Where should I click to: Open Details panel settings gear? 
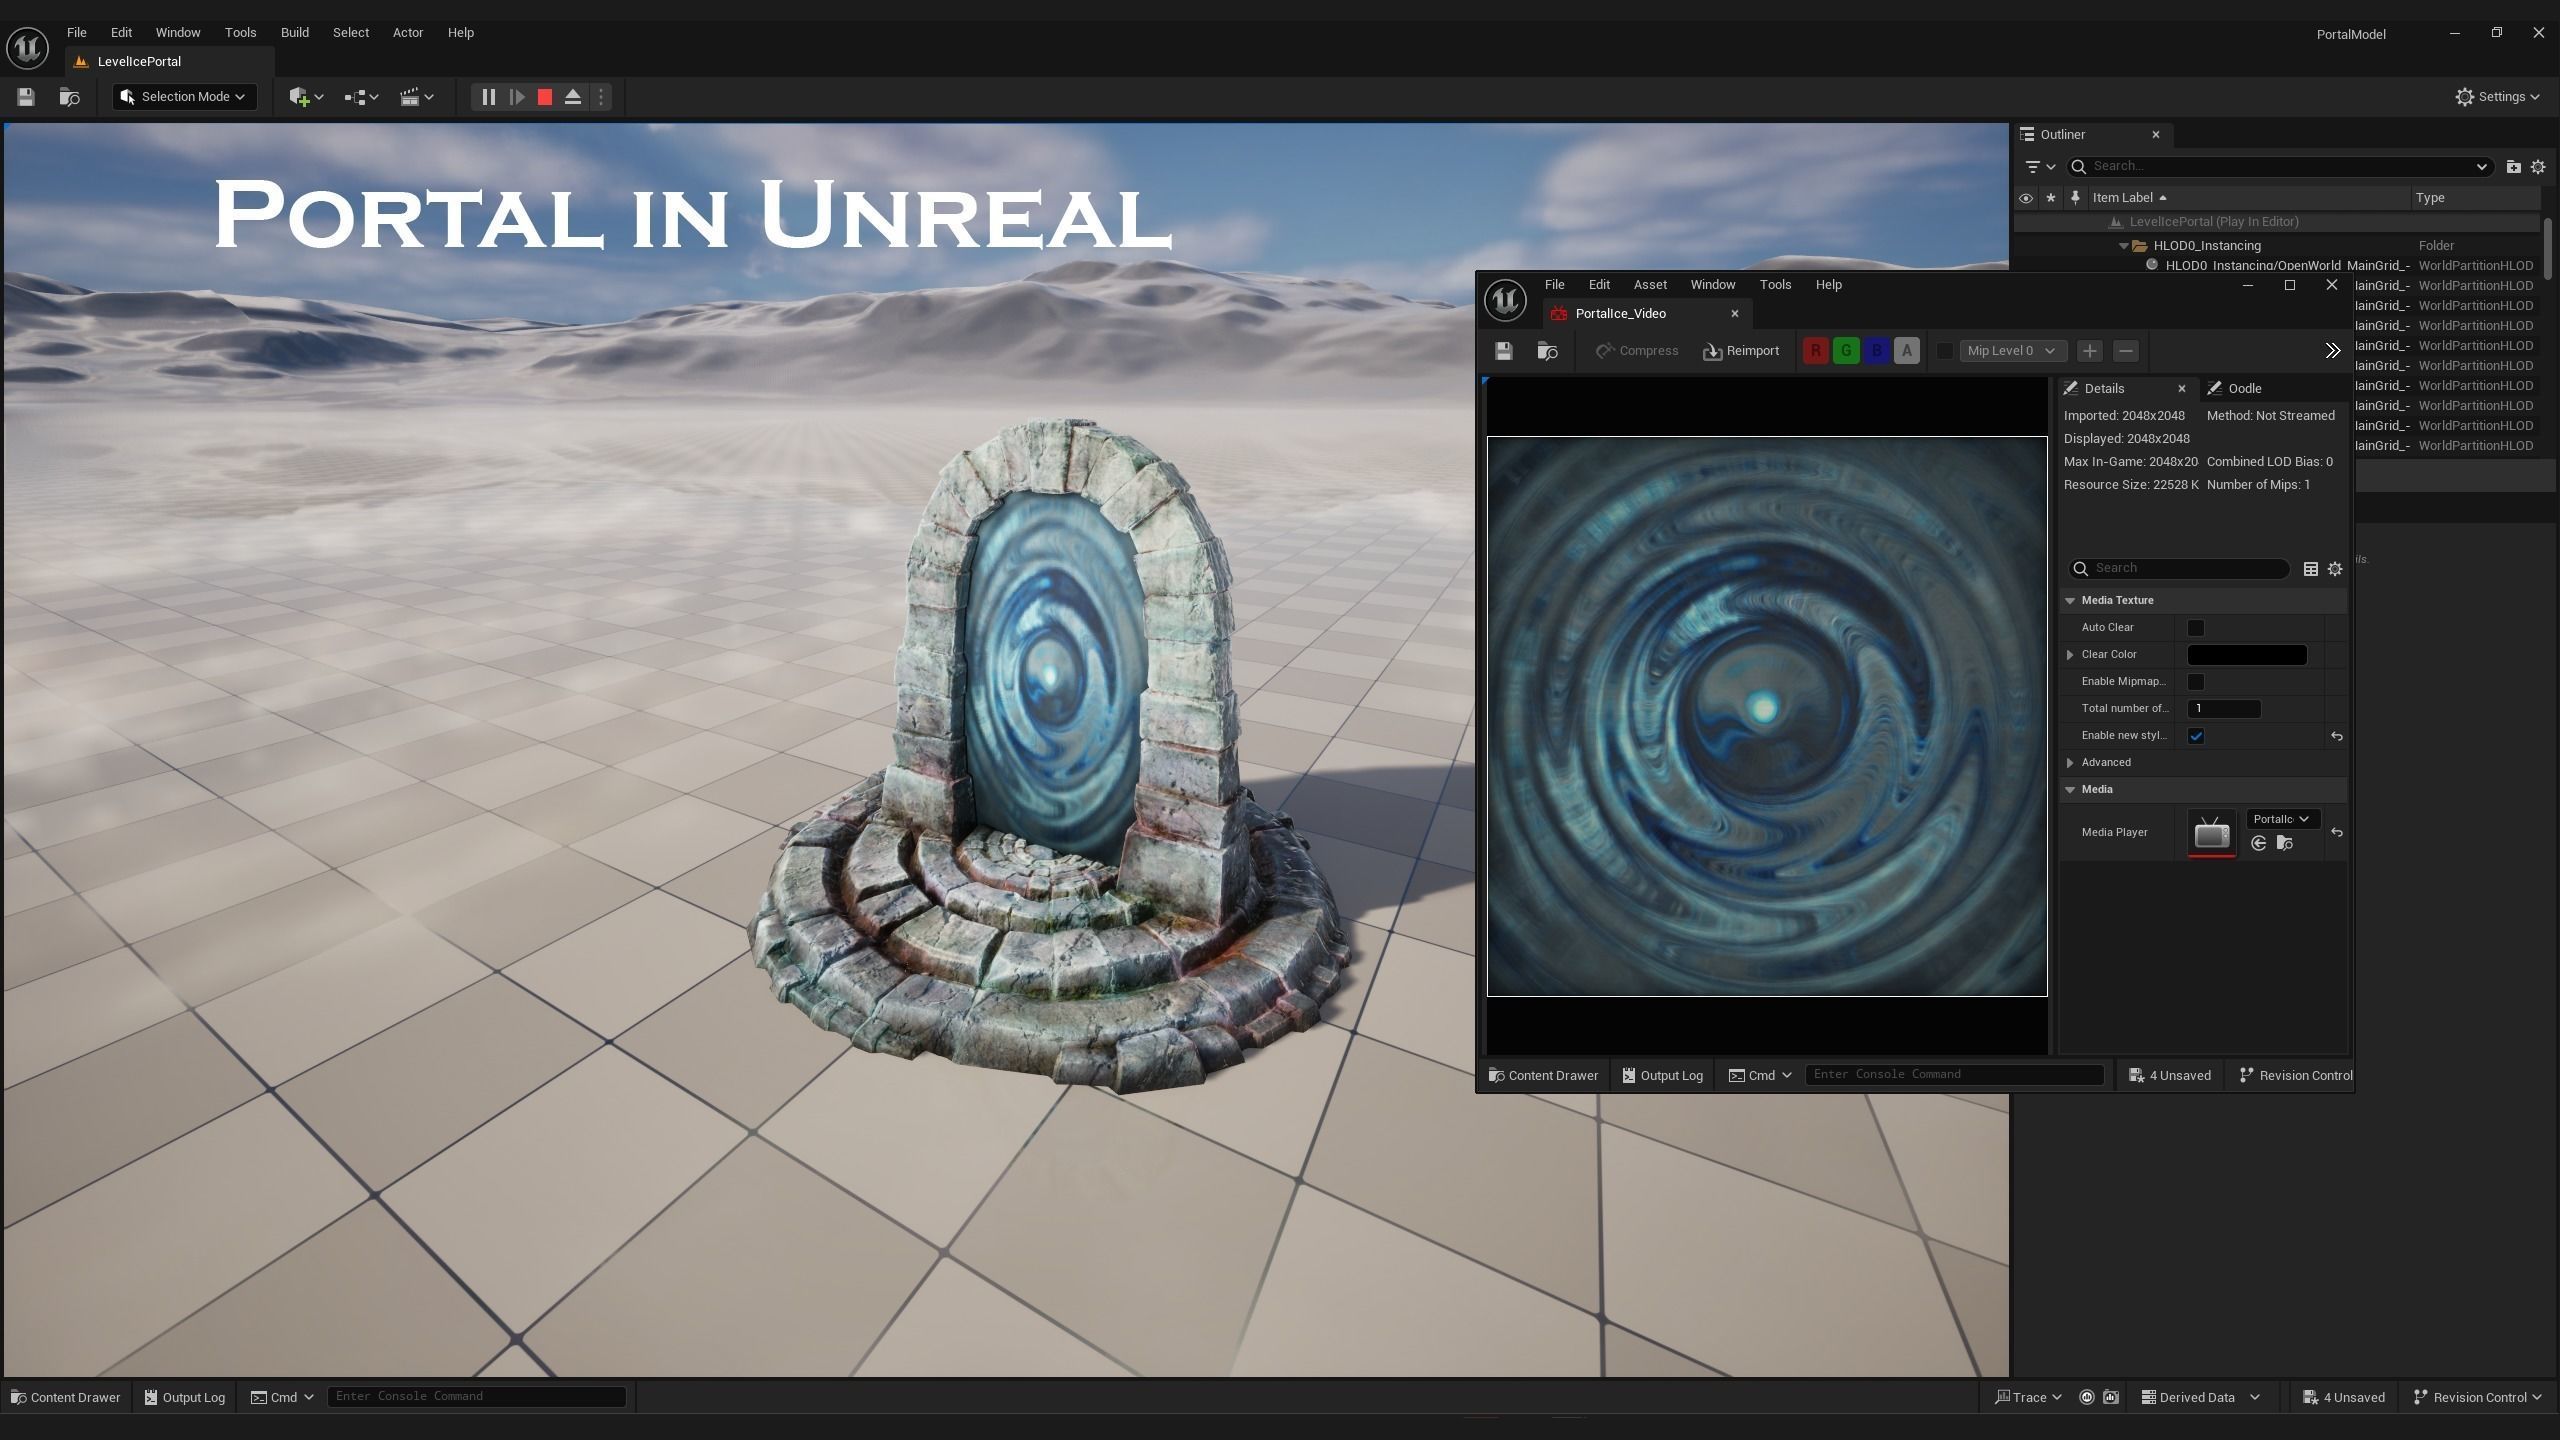(2335, 569)
